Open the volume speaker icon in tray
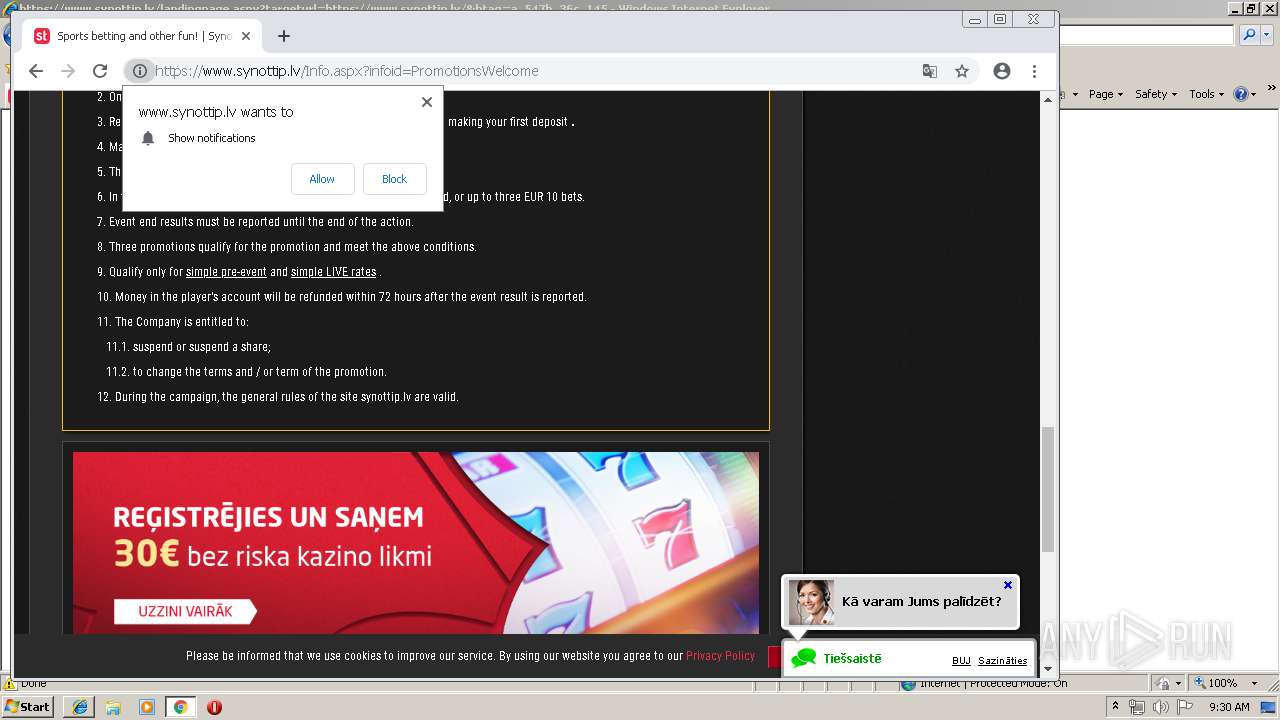This screenshot has width=1280, height=720. pos(1160,707)
